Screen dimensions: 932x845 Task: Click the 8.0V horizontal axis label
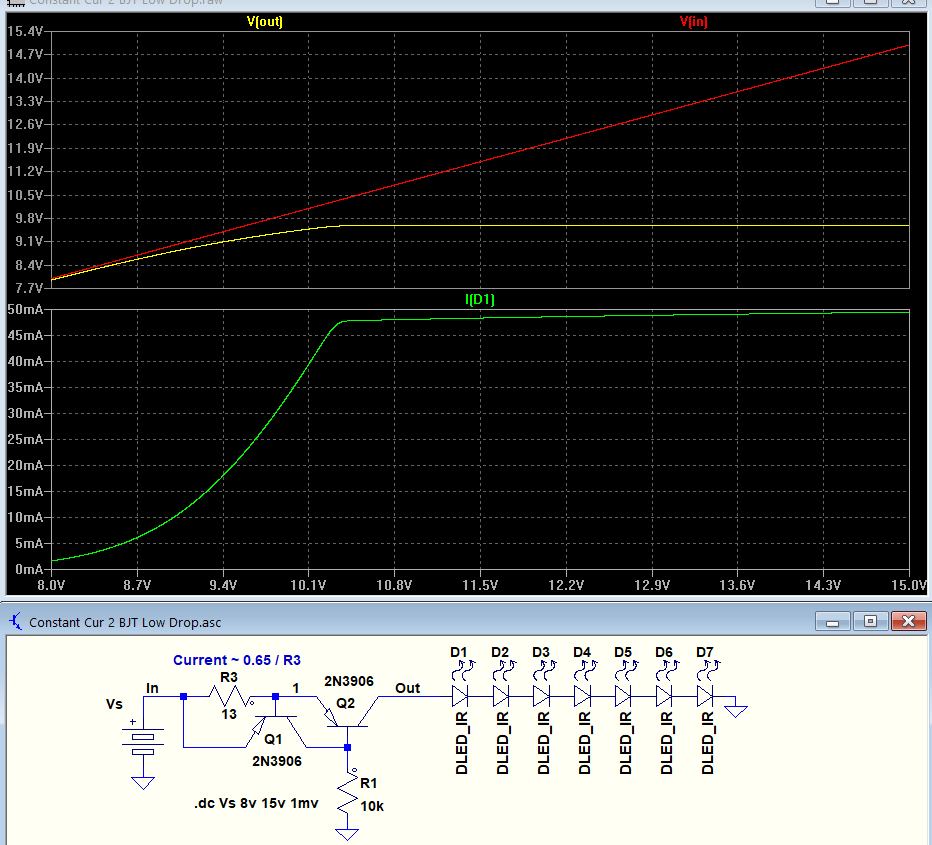(x=51, y=585)
